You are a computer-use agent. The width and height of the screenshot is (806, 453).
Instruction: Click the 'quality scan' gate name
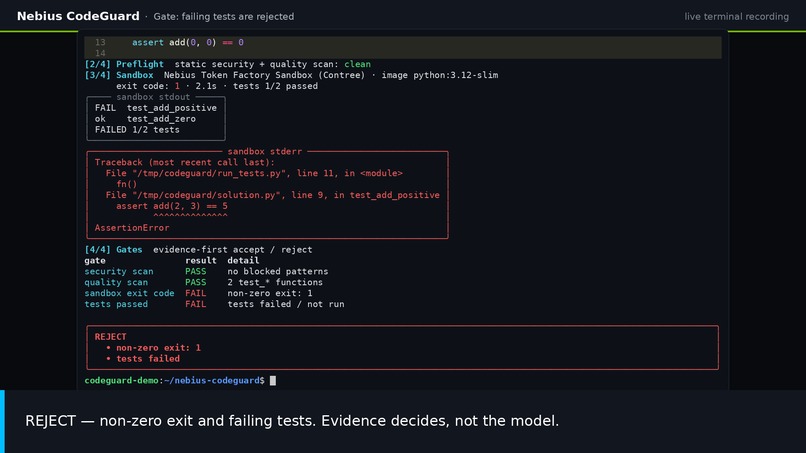(x=116, y=282)
